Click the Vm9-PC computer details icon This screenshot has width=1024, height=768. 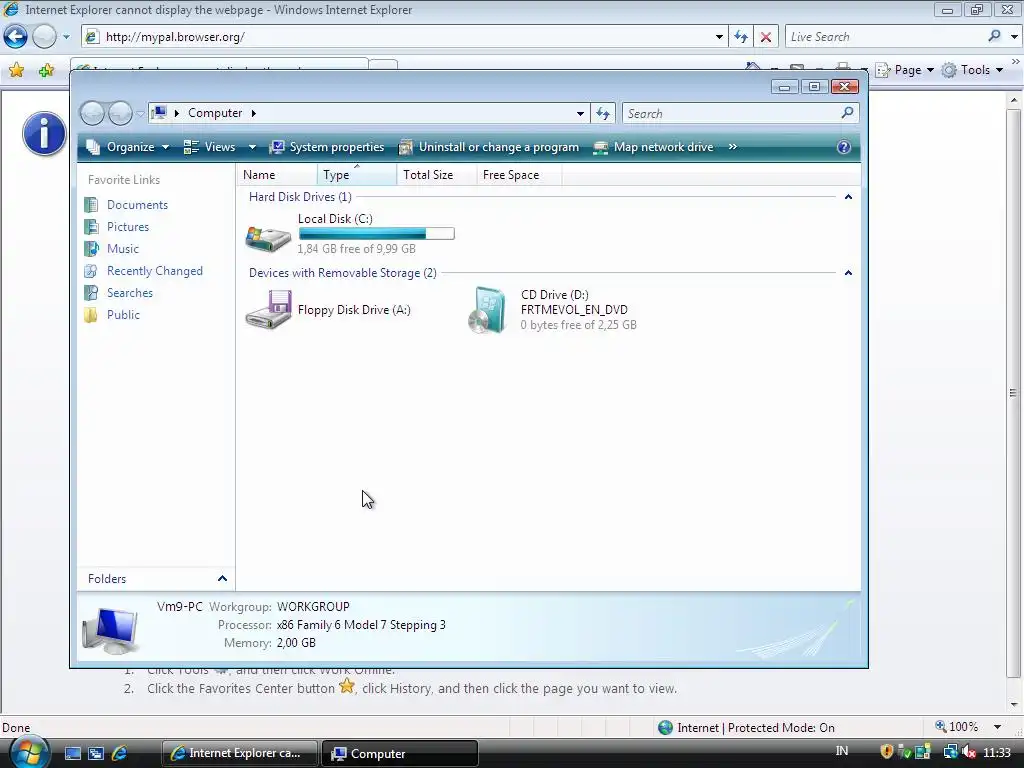pyautogui.click(x=110, y=630)
